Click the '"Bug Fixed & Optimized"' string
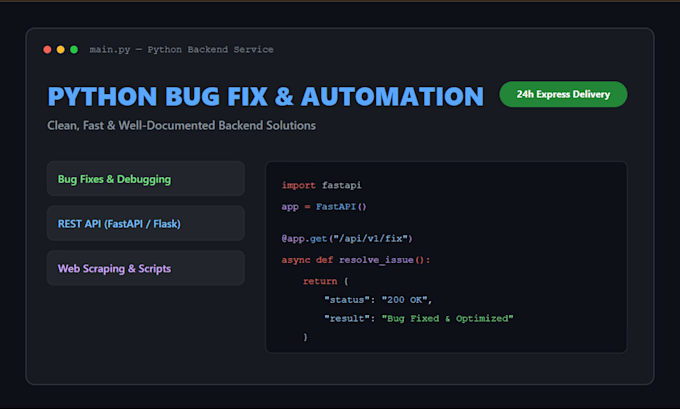This screenshot has width=680, height=409. coord(447,318)
